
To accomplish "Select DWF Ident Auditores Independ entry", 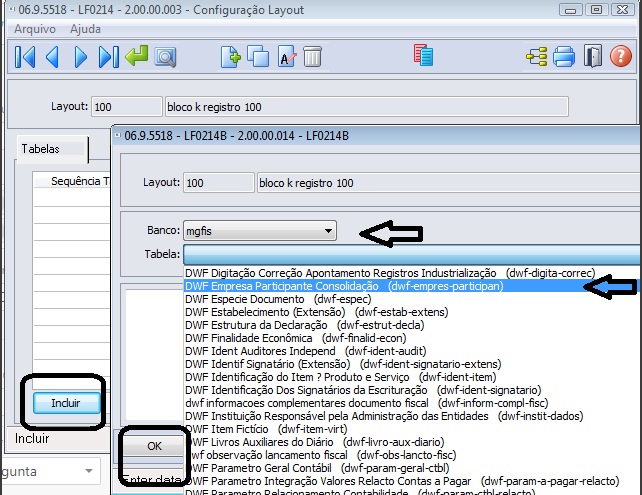I will 411,351.
